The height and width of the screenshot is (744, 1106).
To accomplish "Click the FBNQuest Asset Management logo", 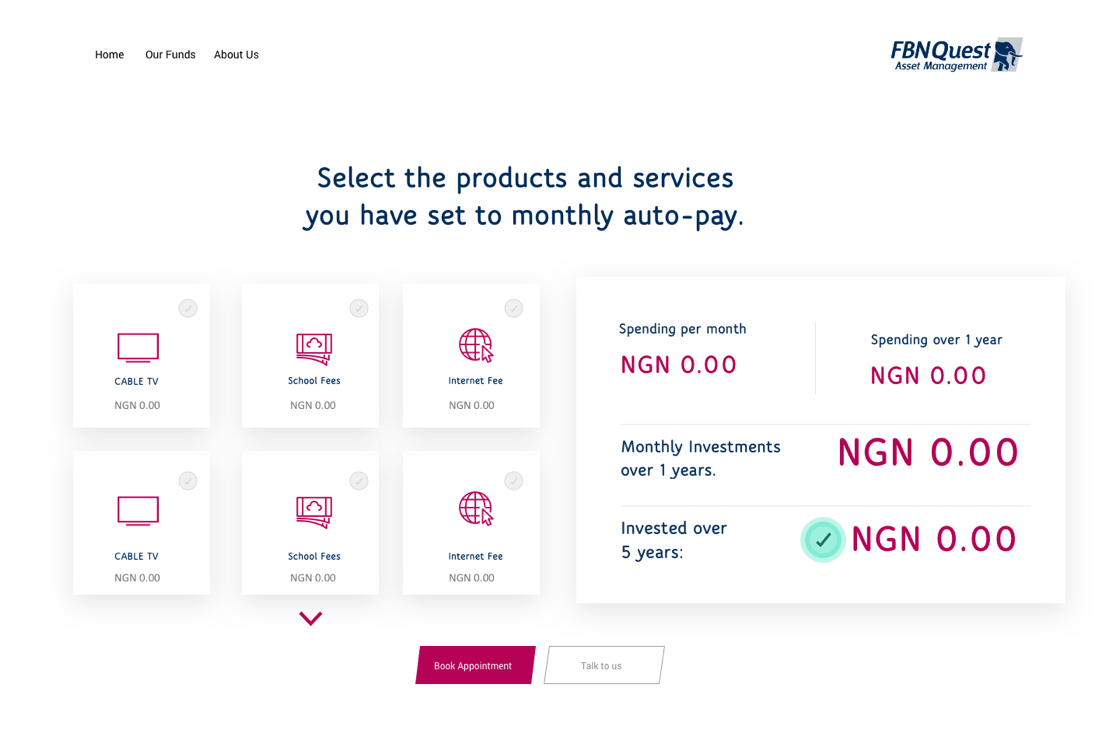I will 956,55.
